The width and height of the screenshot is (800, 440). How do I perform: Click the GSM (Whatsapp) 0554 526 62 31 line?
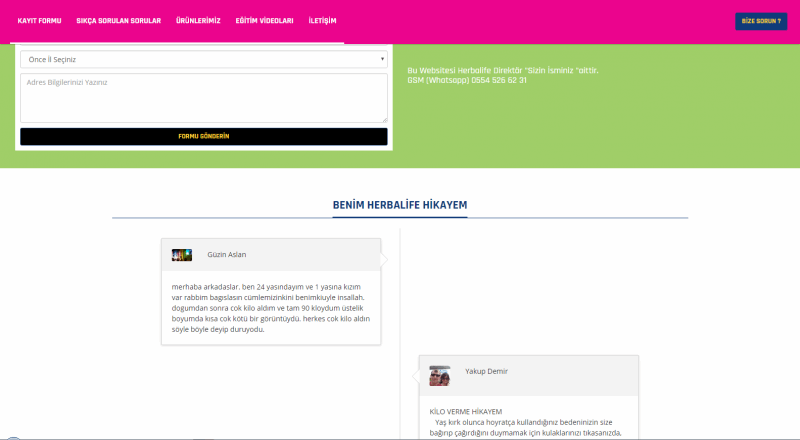click(467, 80)
